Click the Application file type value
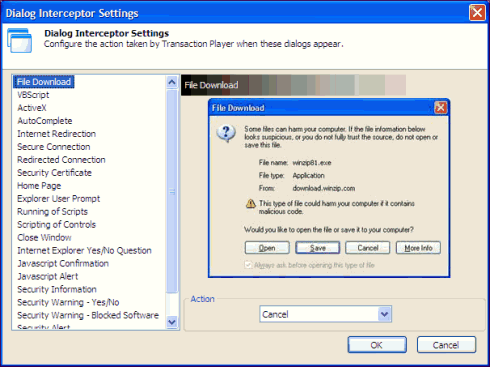This screenshot has height=367, width=490. pos(308,176)
